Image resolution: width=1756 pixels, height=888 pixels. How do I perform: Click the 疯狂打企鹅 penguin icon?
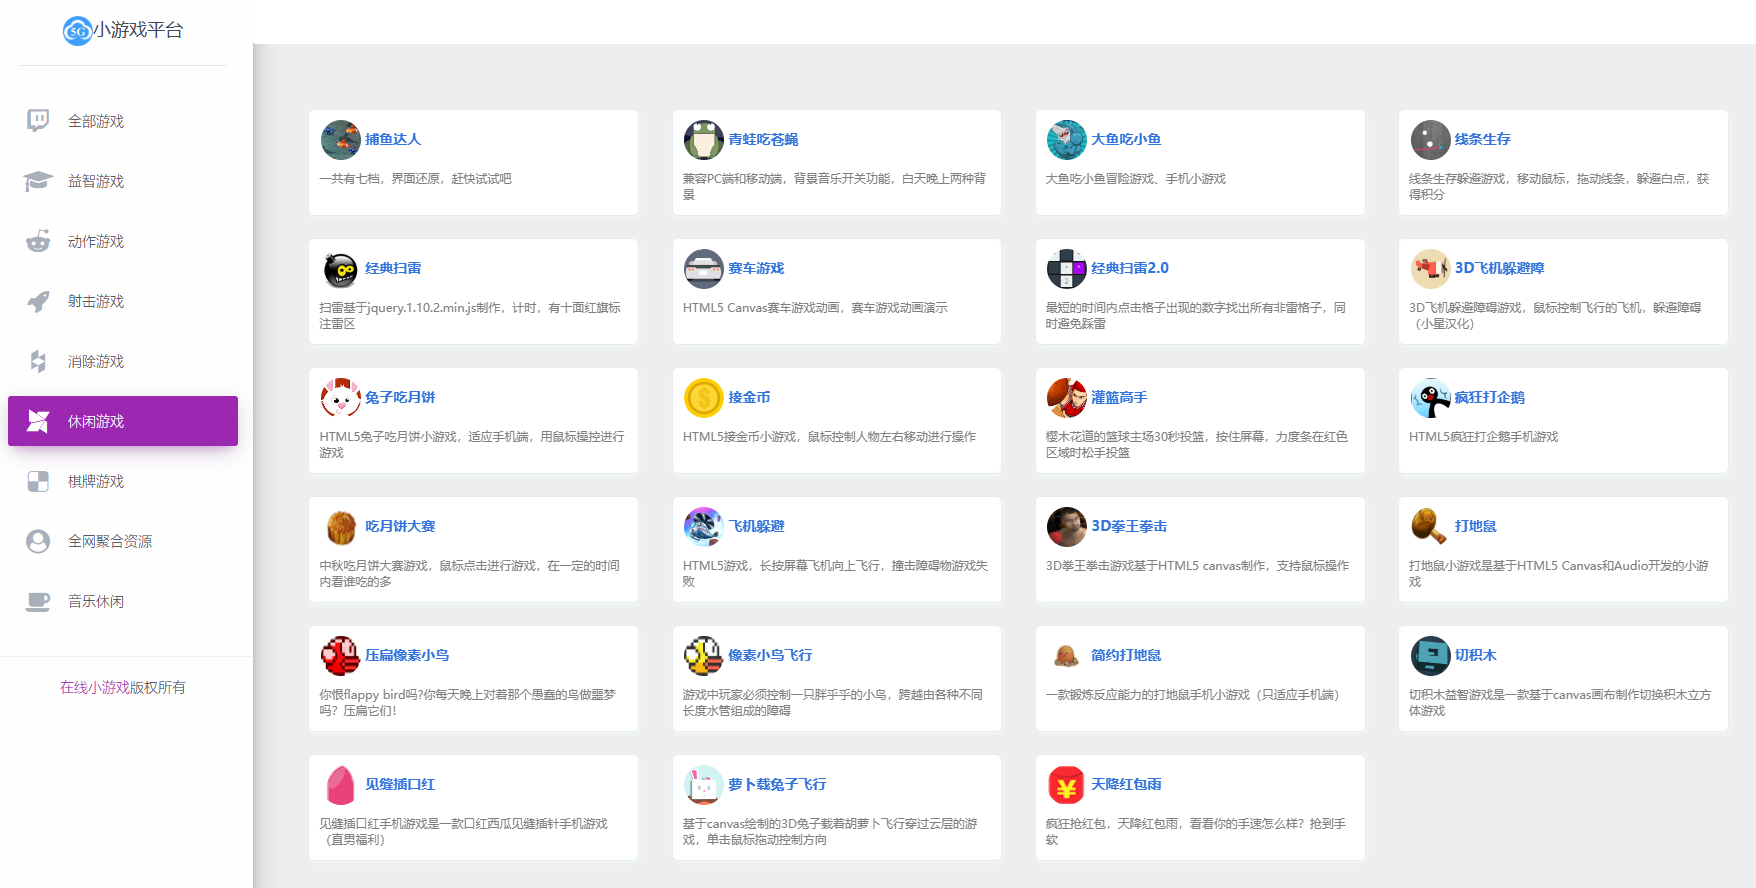(x=1430, y=398)
